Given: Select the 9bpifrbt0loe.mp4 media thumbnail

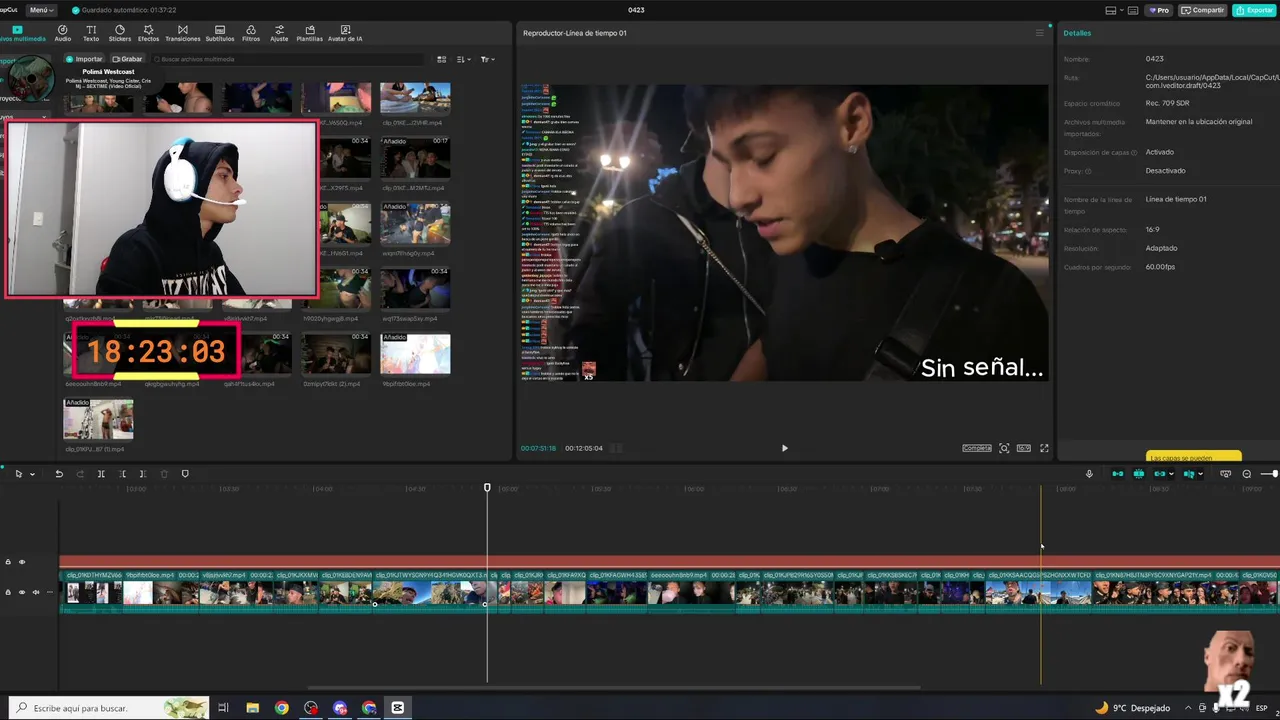Looking at the screenshot, I should pyautogui.click(x=415, y=355).
